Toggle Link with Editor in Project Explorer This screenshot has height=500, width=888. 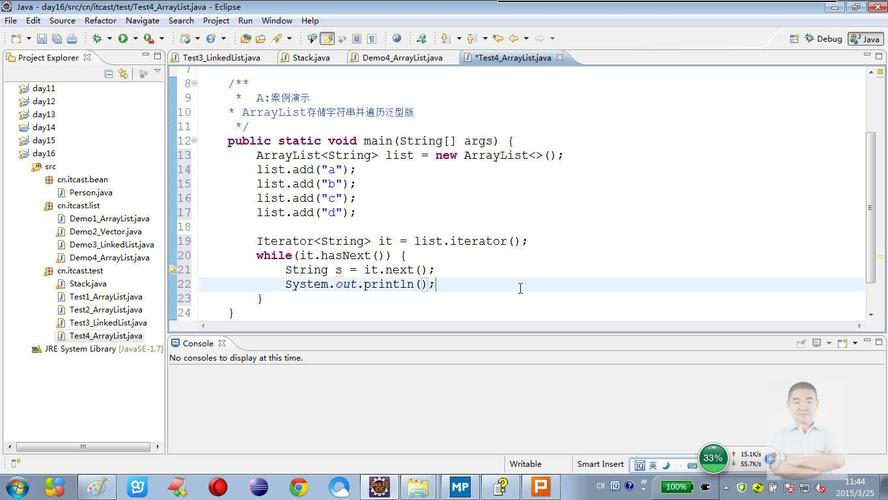click(123, 74)
